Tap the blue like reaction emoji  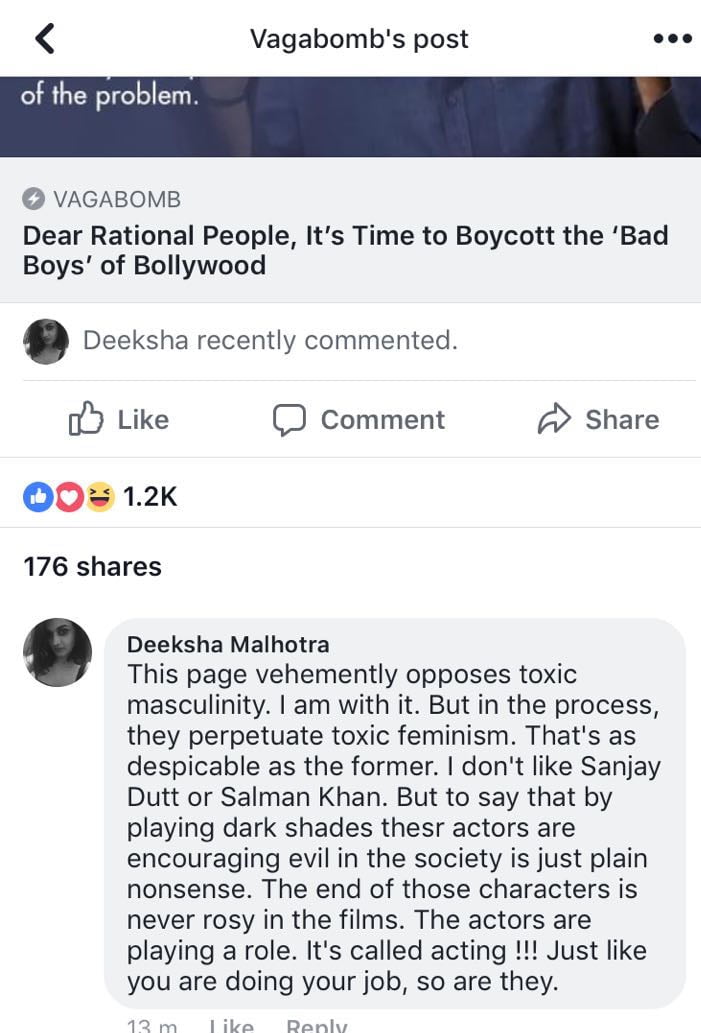pyautogui.click(x=38, y=496)
